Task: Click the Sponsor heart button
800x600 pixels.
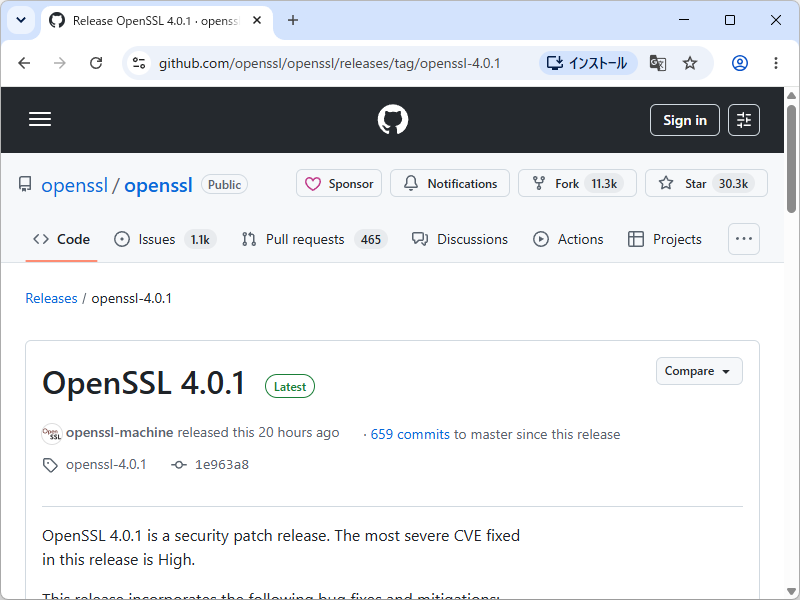Action: [339, 183]
